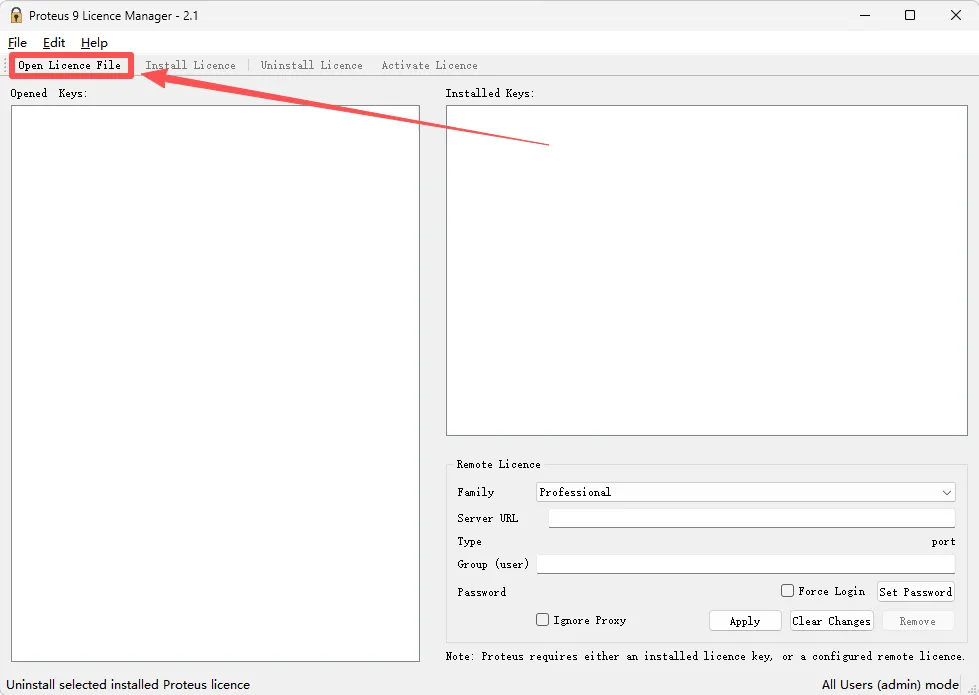
Task: Click Uninstall Licence toolbar button
Action: click(312, 65)
